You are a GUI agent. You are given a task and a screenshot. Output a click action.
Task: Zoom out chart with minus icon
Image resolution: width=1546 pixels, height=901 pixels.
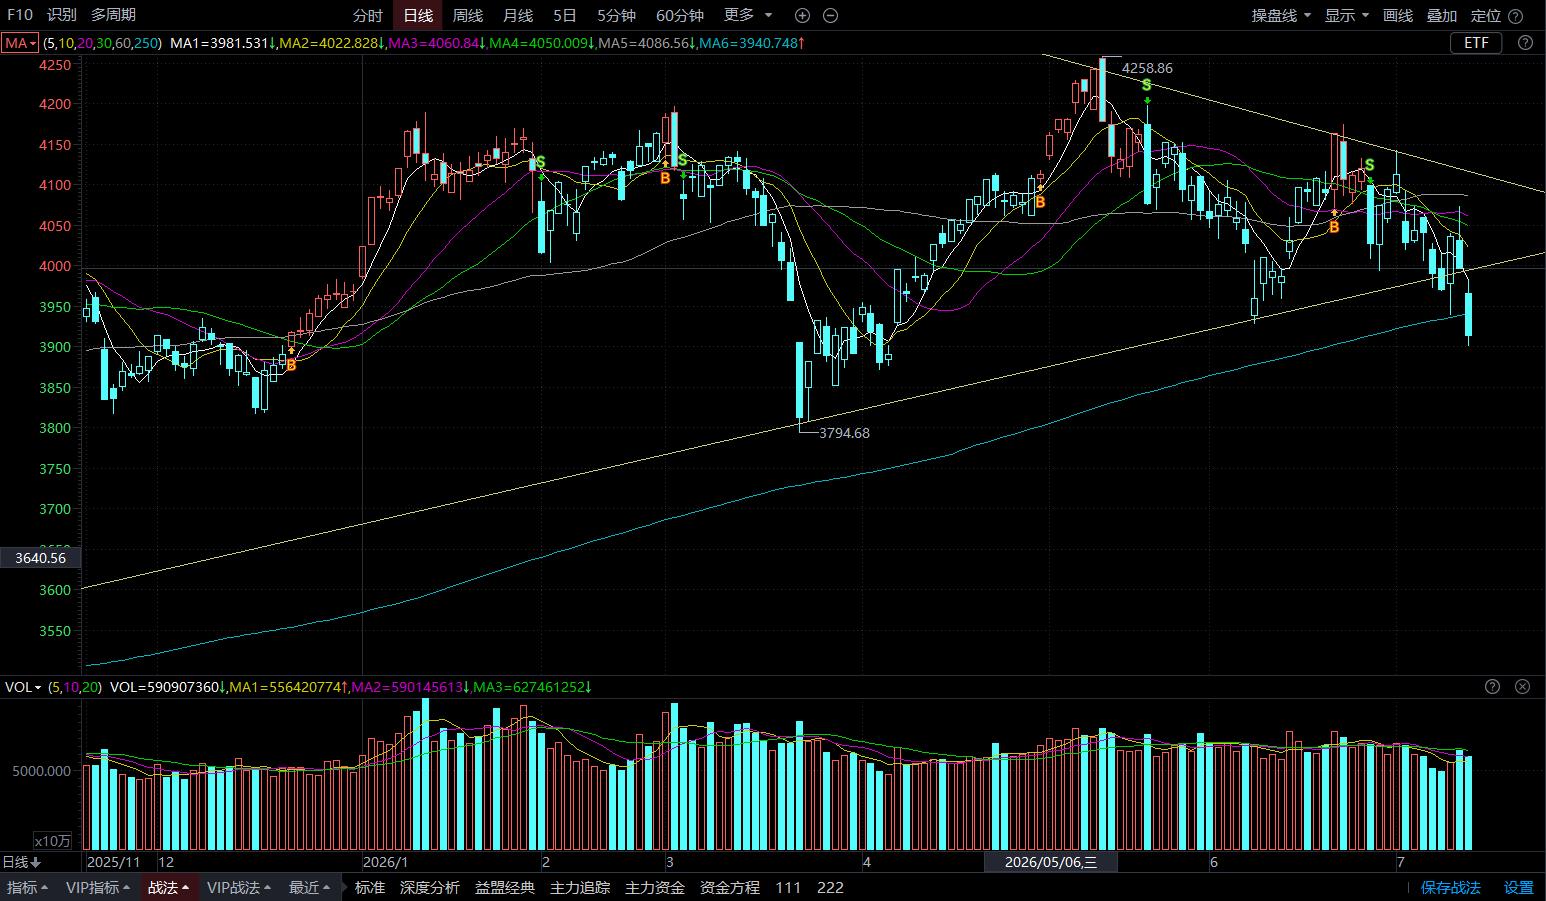coord(830,15)
